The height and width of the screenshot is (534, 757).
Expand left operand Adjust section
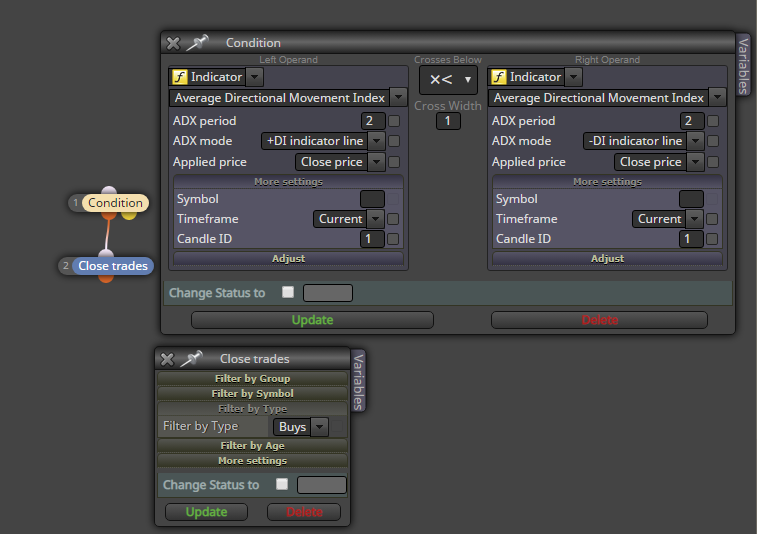tap(288, 258)
